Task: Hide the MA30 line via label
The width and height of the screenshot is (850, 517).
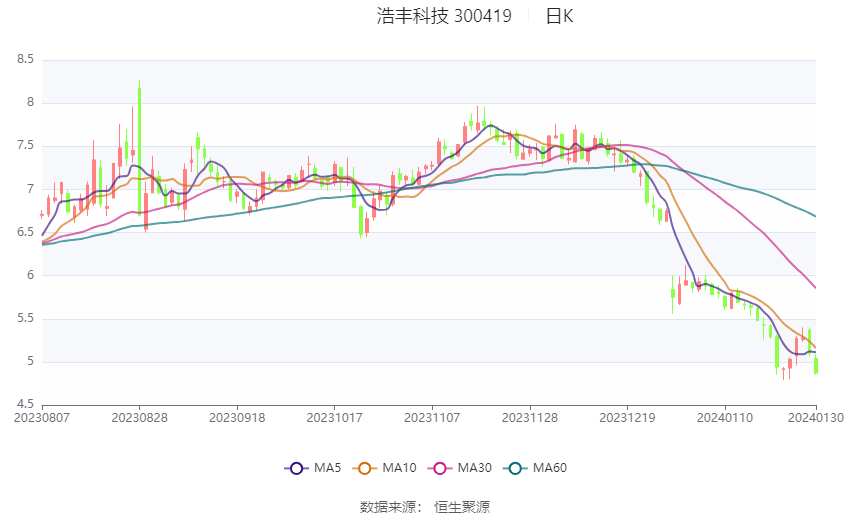Action: click(474, 468)
